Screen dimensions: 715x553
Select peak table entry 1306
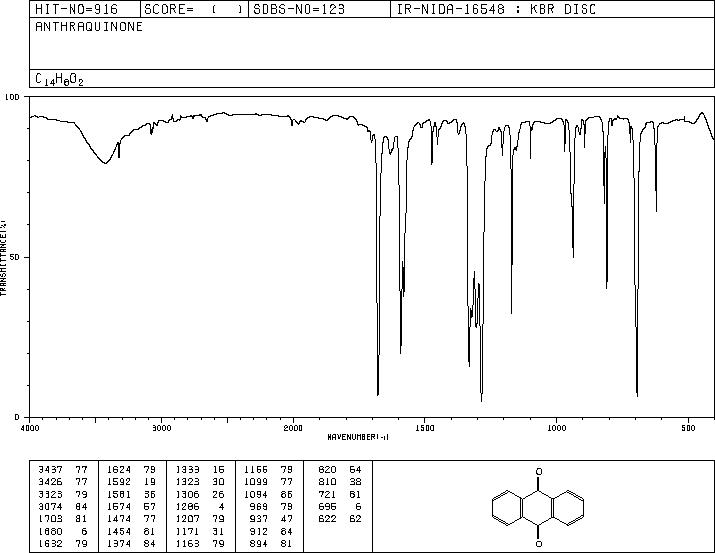188,494
